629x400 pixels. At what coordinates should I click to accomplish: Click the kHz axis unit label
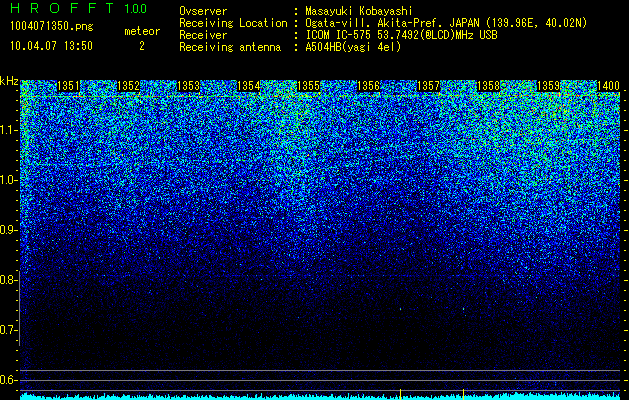click(x=9, y=81)
